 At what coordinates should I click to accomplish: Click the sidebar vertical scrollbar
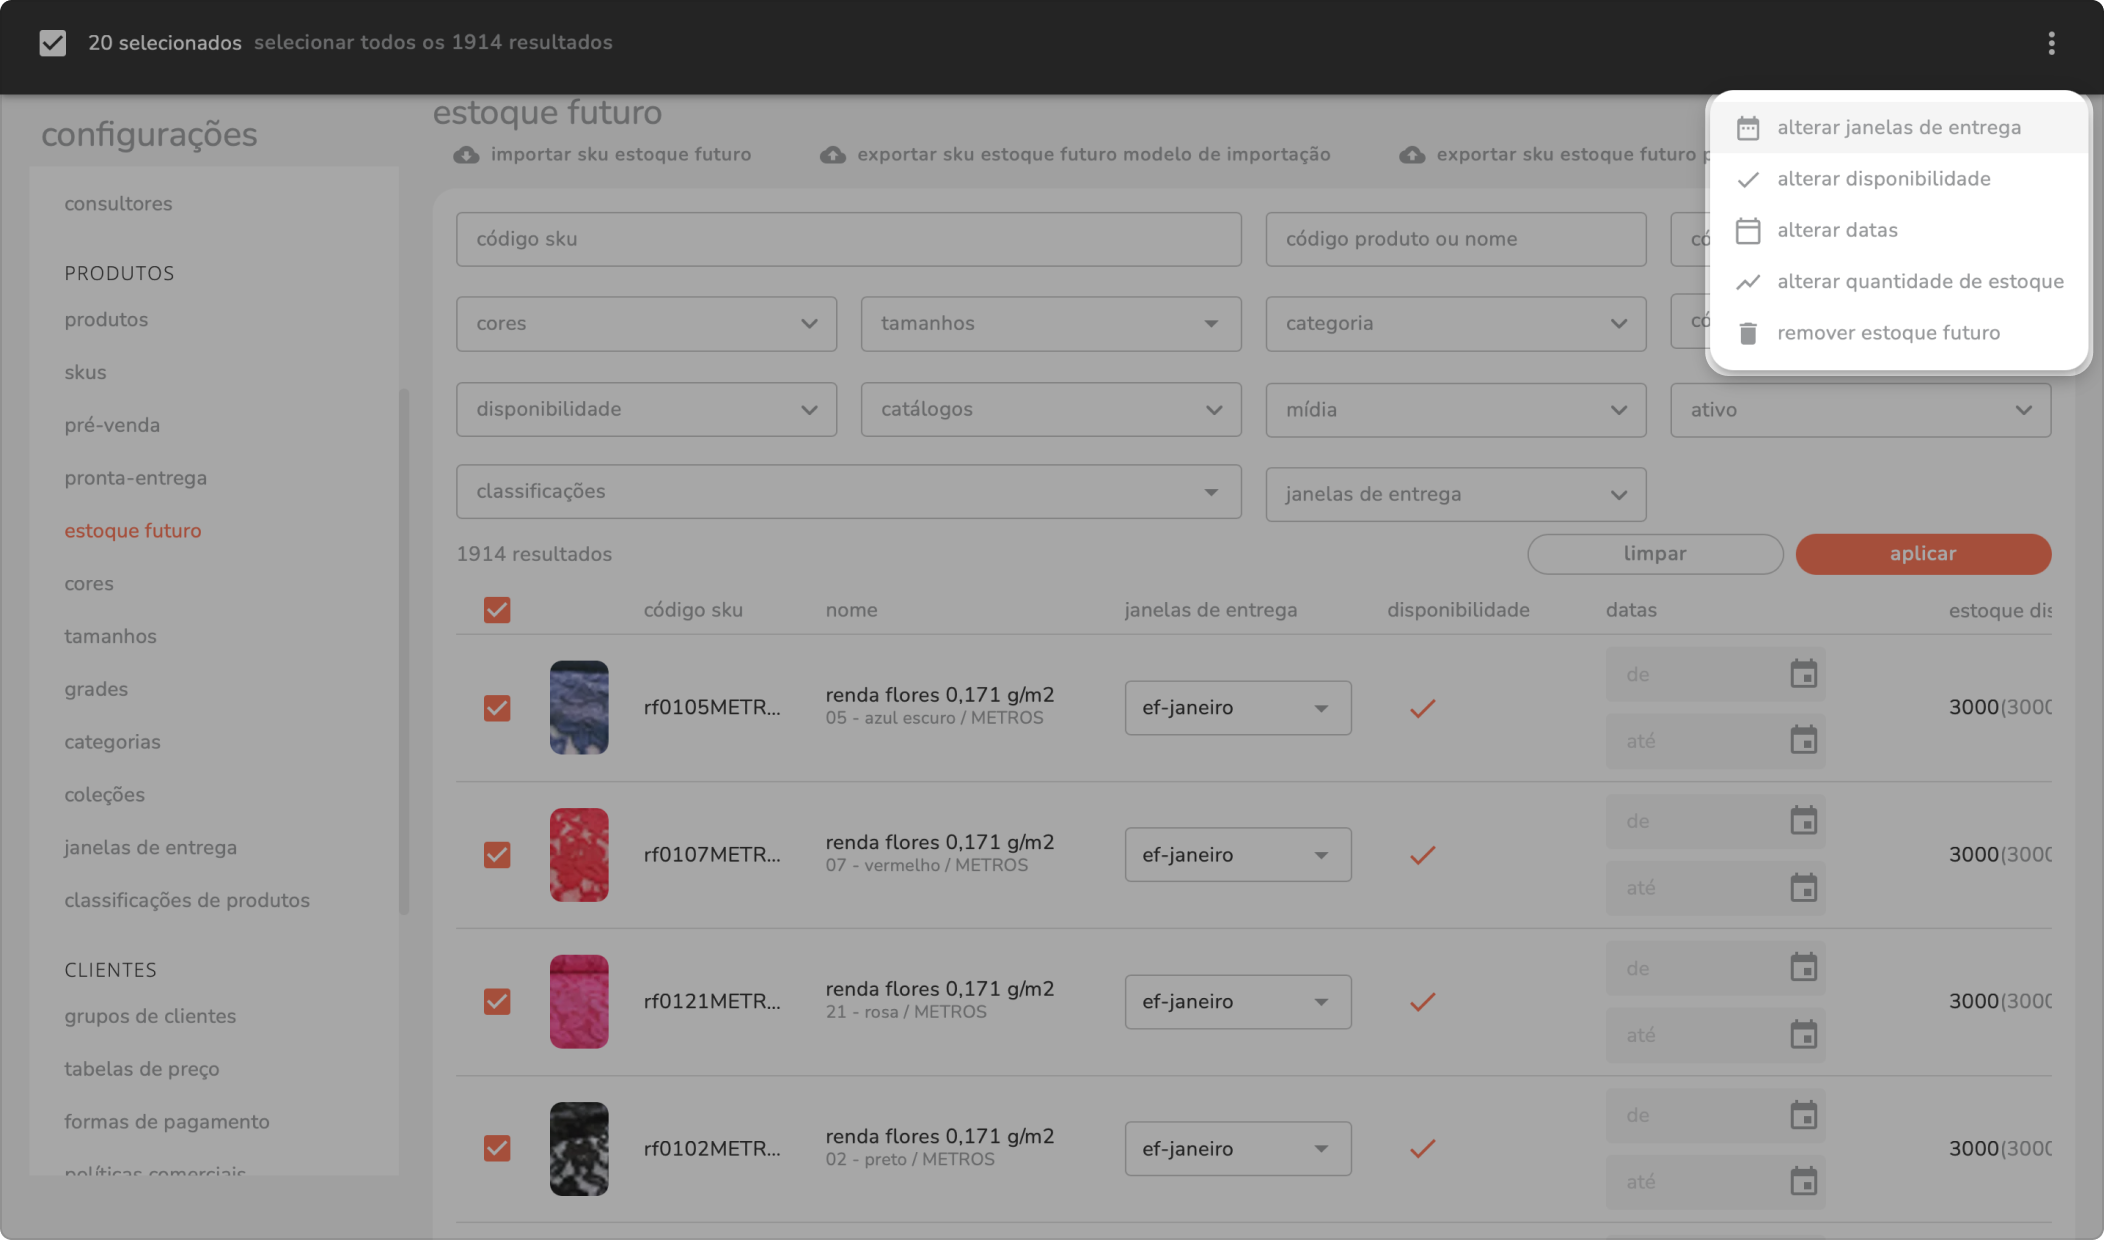[404, 650]
